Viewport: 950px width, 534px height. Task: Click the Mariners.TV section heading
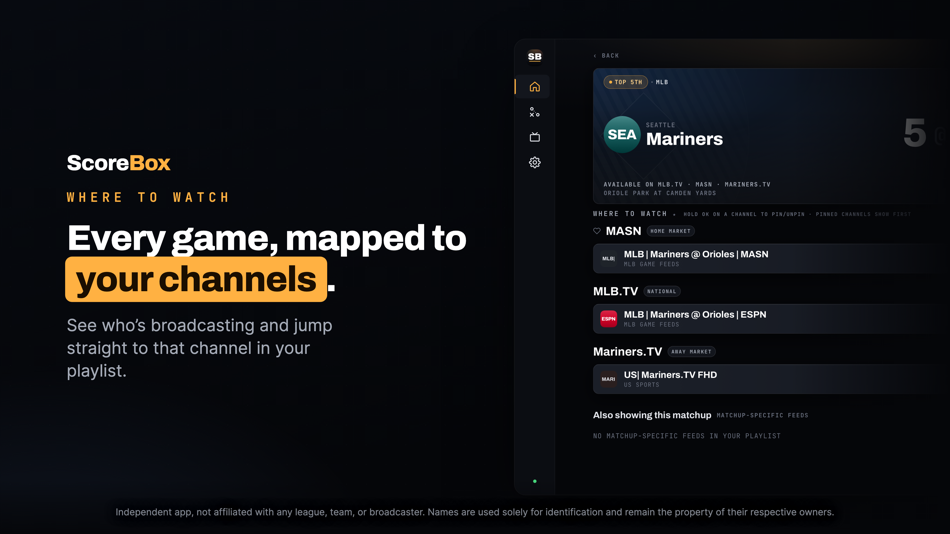pyautogui.click(x=627, y=352)
